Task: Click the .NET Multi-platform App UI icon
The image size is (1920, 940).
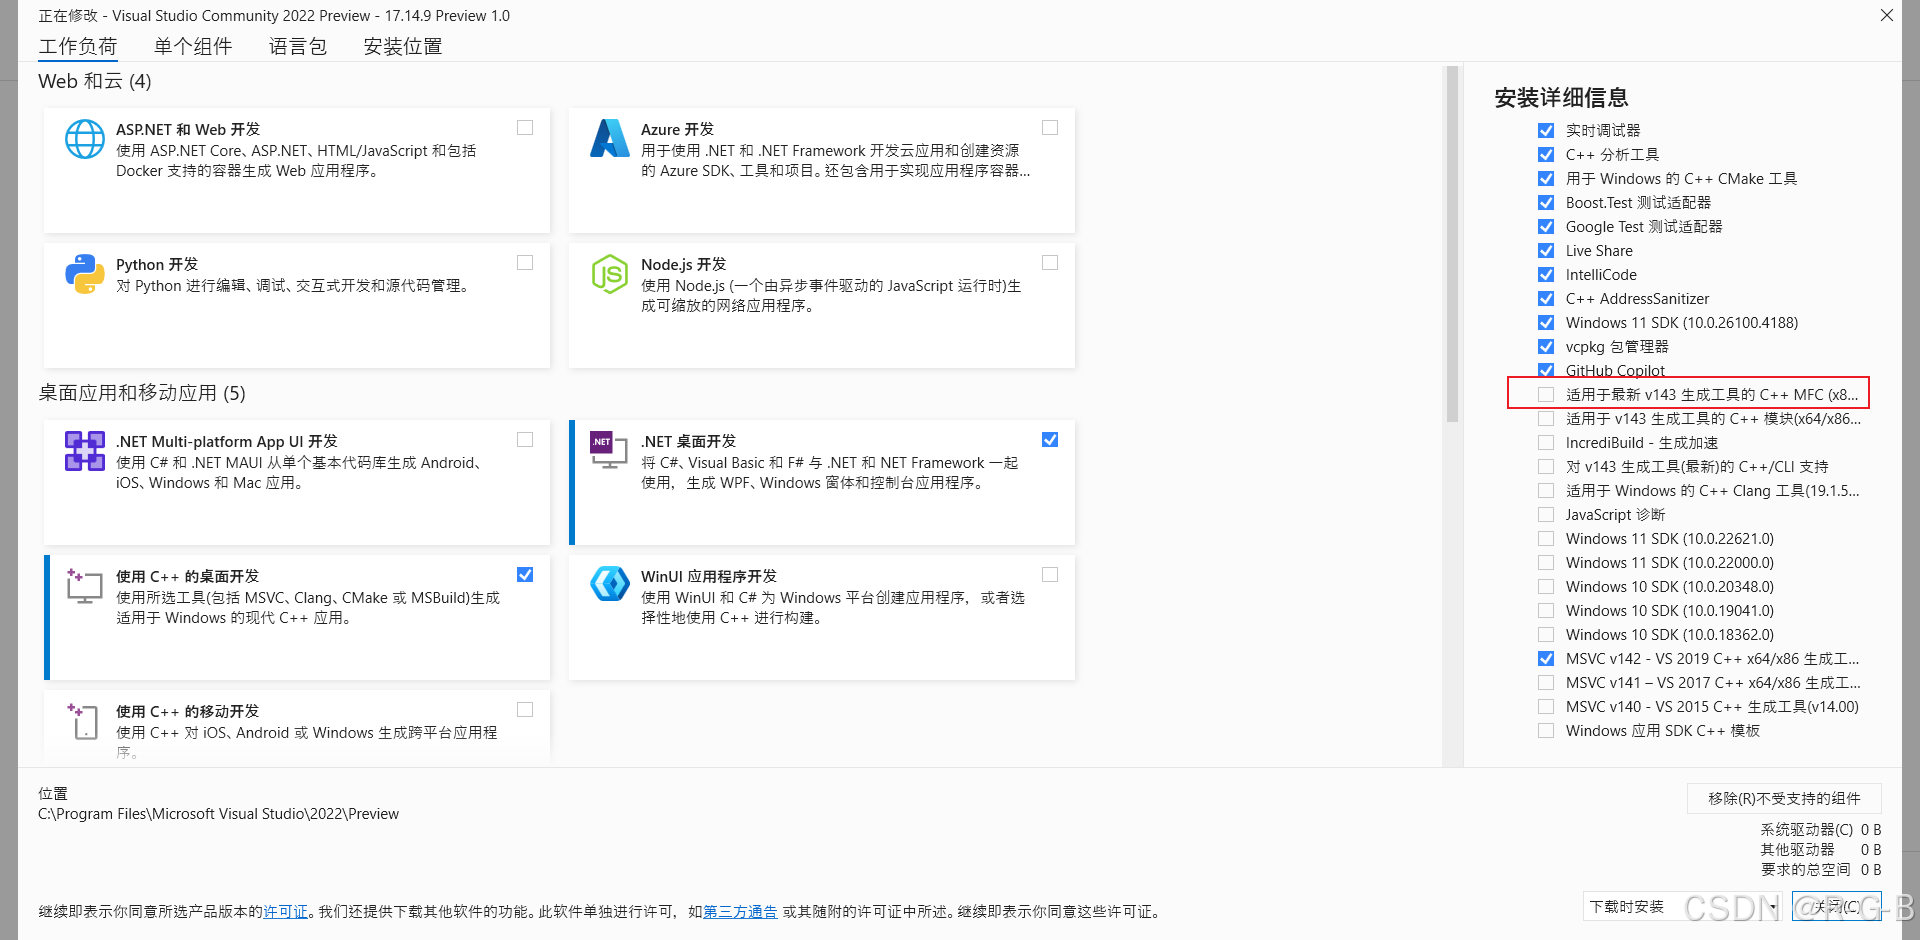Action: [x=84, y=450]
